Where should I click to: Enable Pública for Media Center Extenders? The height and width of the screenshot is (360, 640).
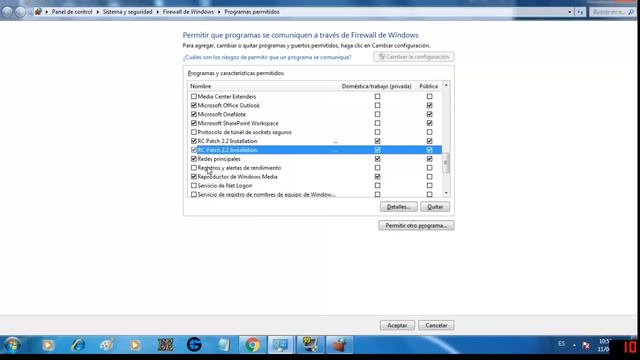click(x=429, y=97)
